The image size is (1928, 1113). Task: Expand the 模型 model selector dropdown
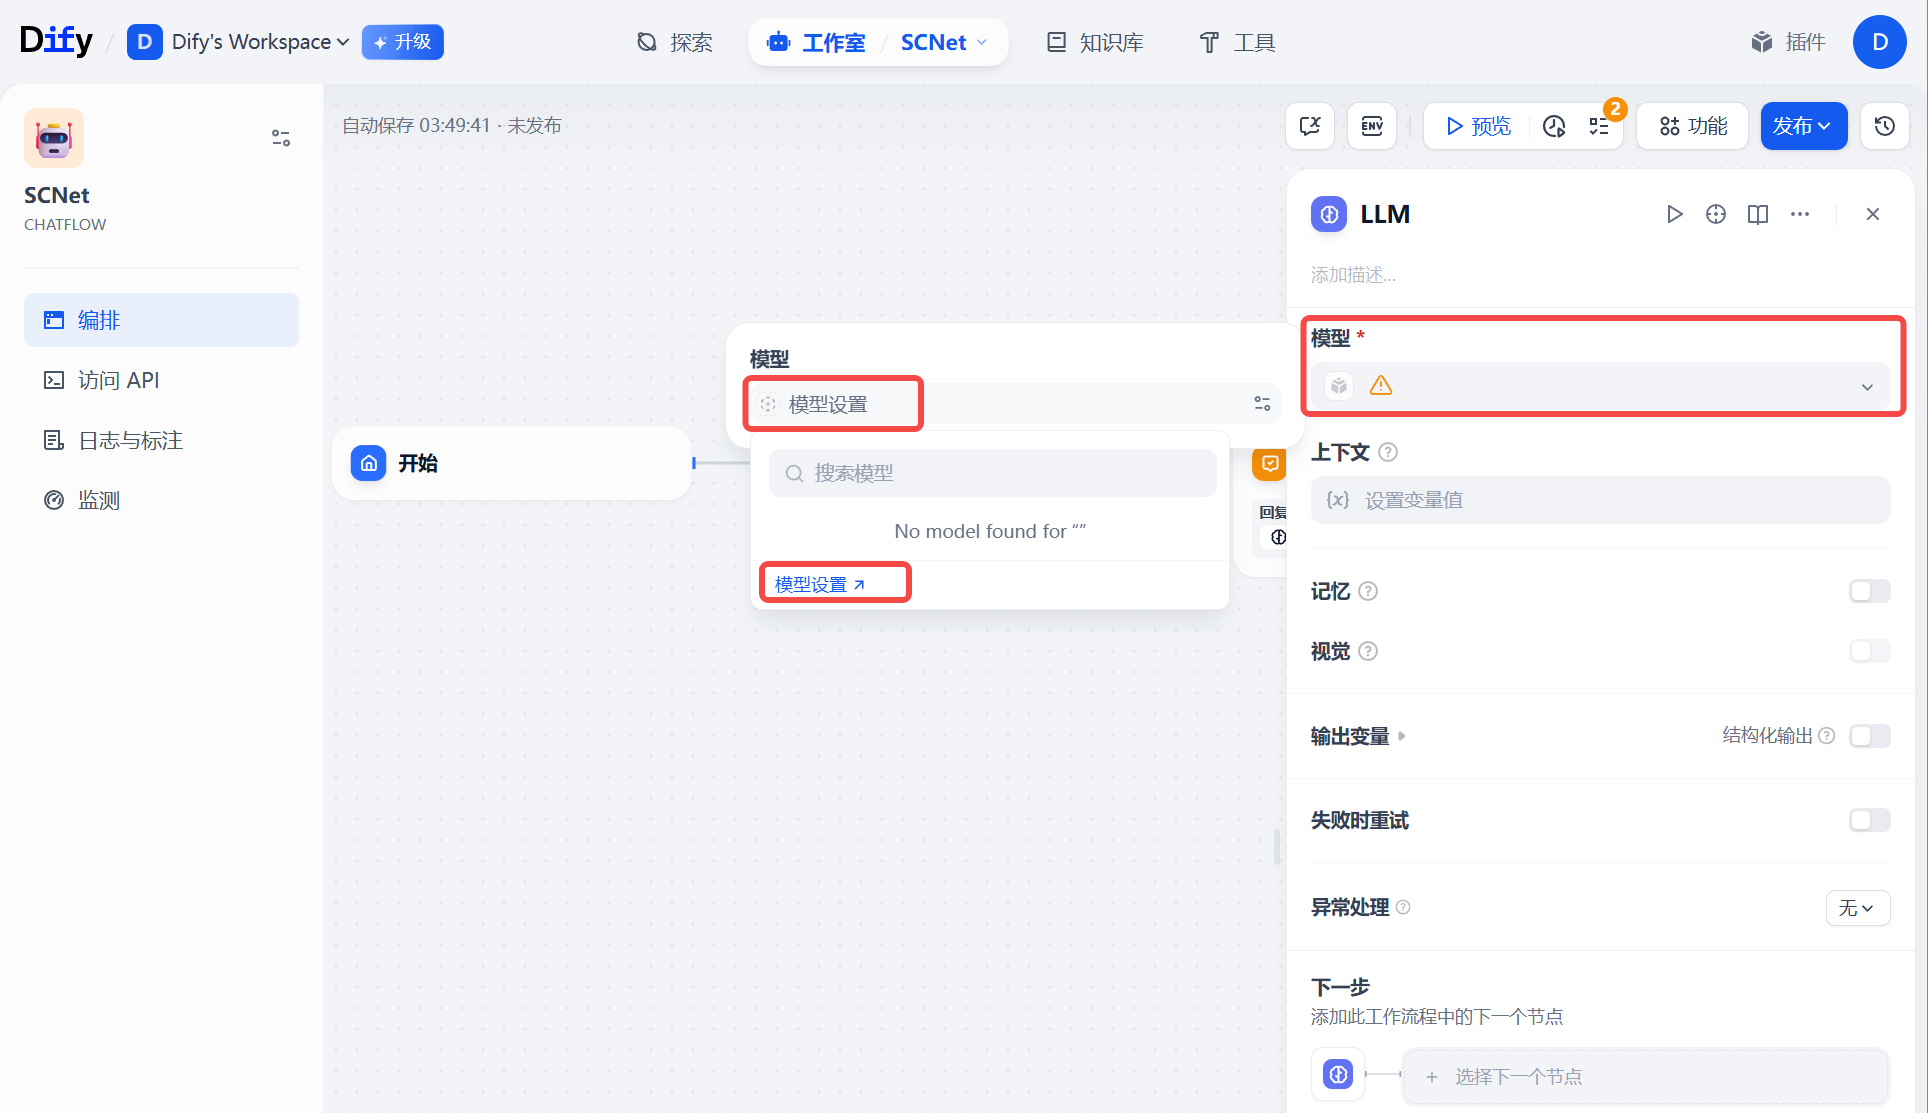point(1600,386)
